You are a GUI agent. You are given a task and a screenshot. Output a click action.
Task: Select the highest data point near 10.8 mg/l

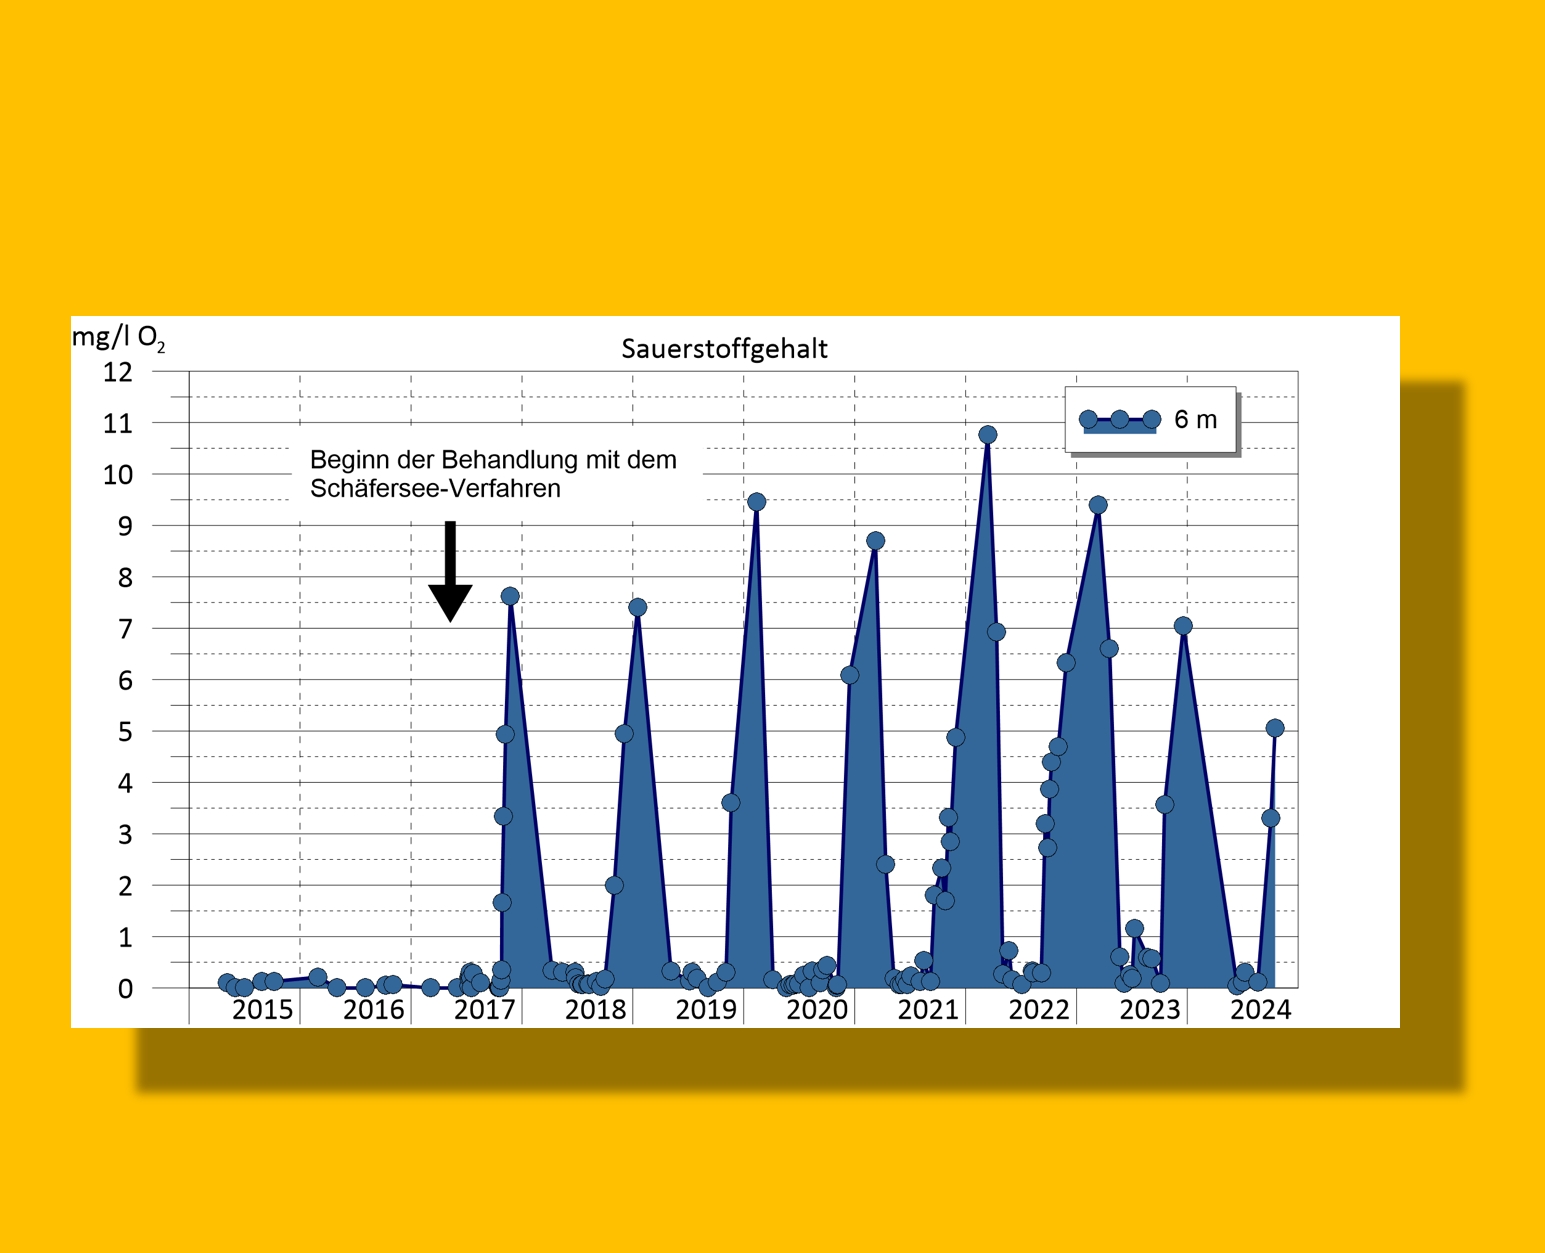click(x=987, y=435)
